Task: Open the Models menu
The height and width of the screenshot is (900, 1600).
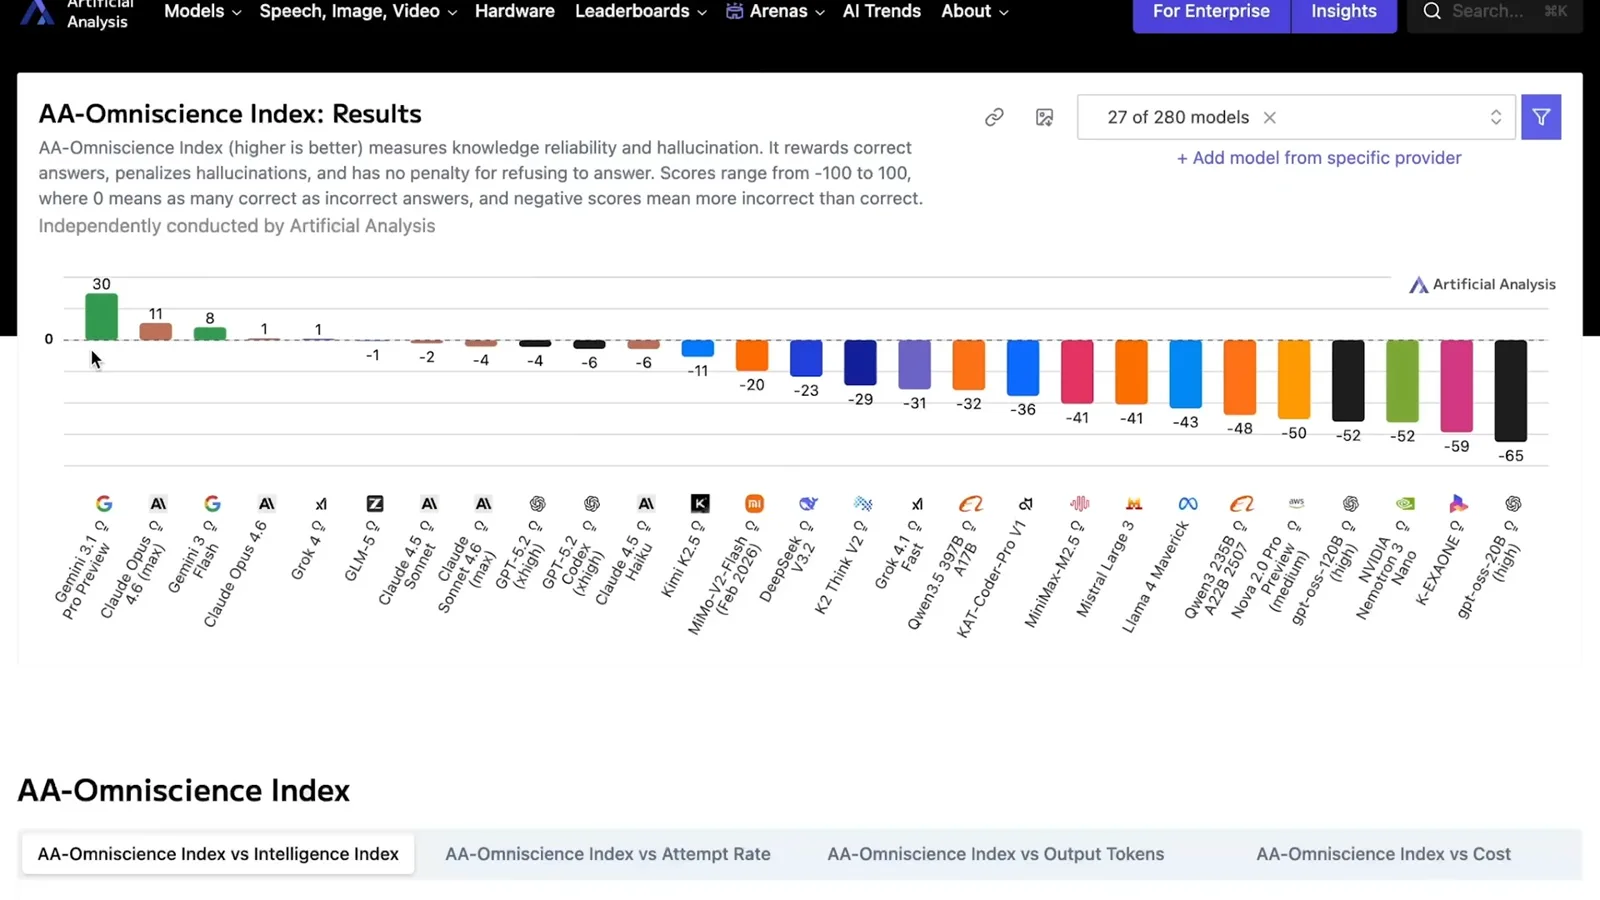Action: 203,11
